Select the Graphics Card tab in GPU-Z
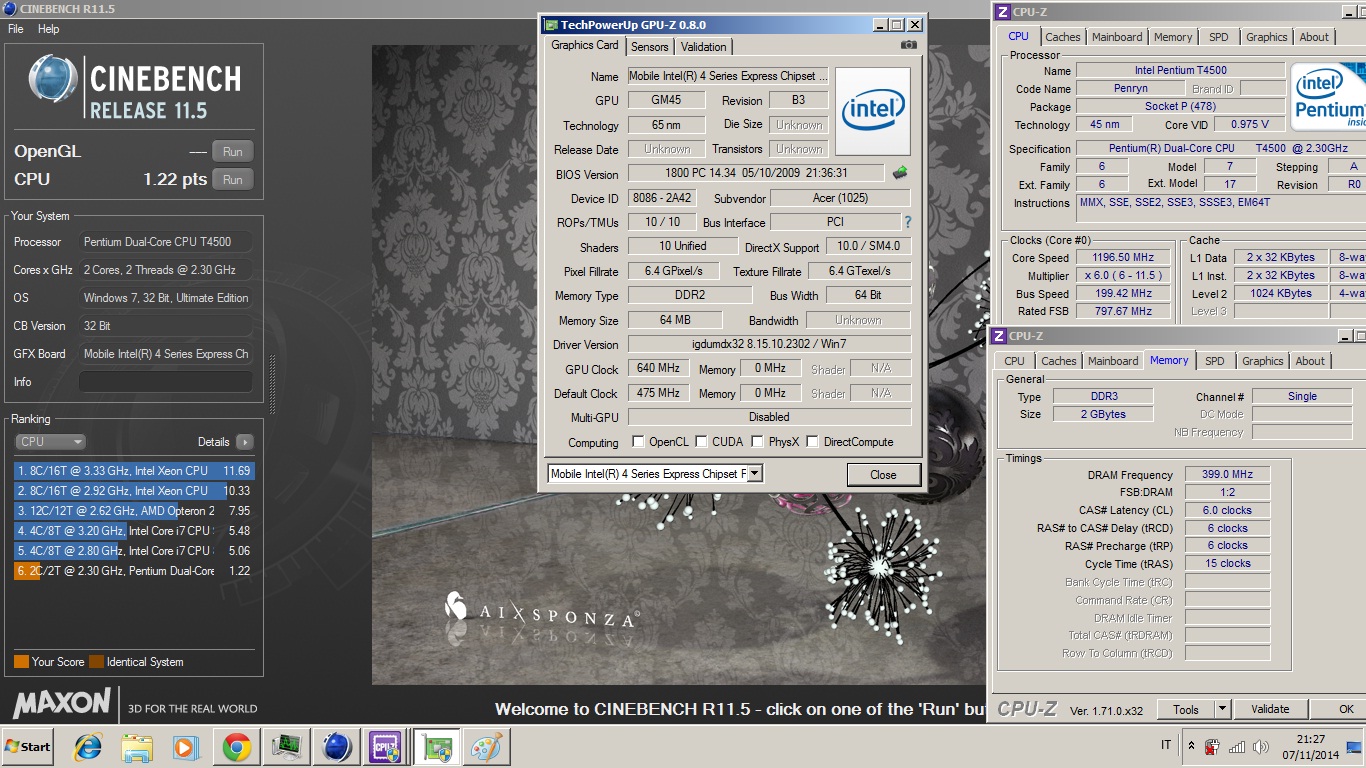1366x768 pixels. coord(585,45)
